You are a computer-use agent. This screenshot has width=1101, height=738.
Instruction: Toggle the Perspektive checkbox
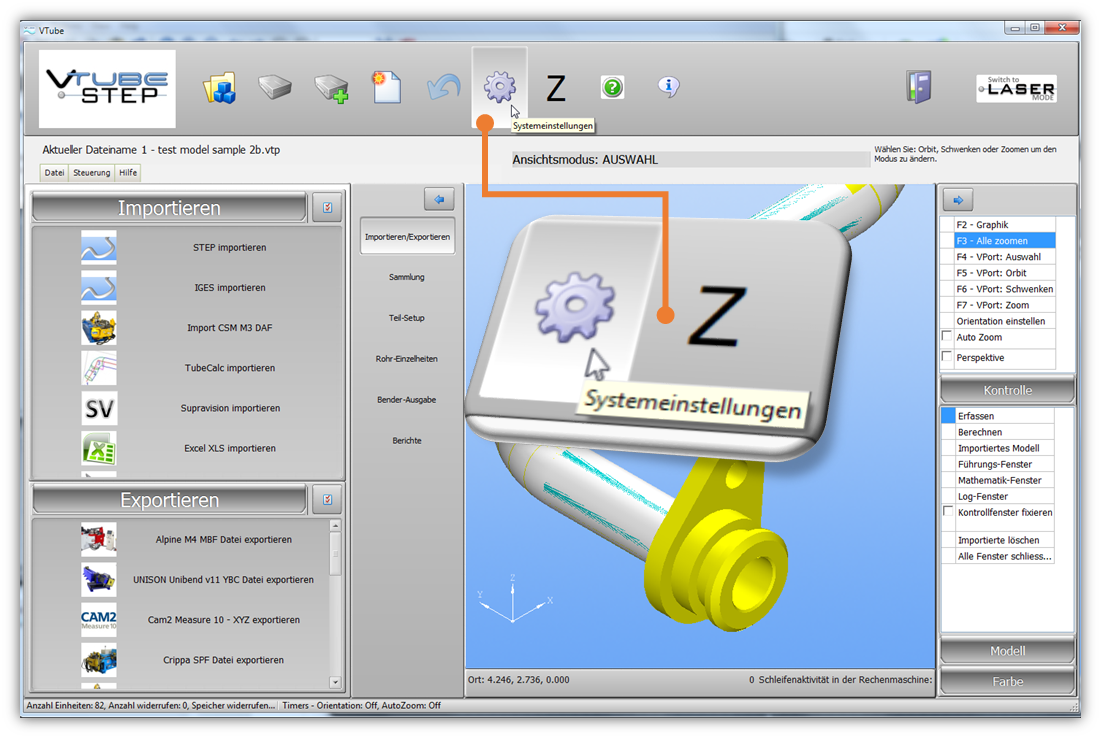coord(948,357)
